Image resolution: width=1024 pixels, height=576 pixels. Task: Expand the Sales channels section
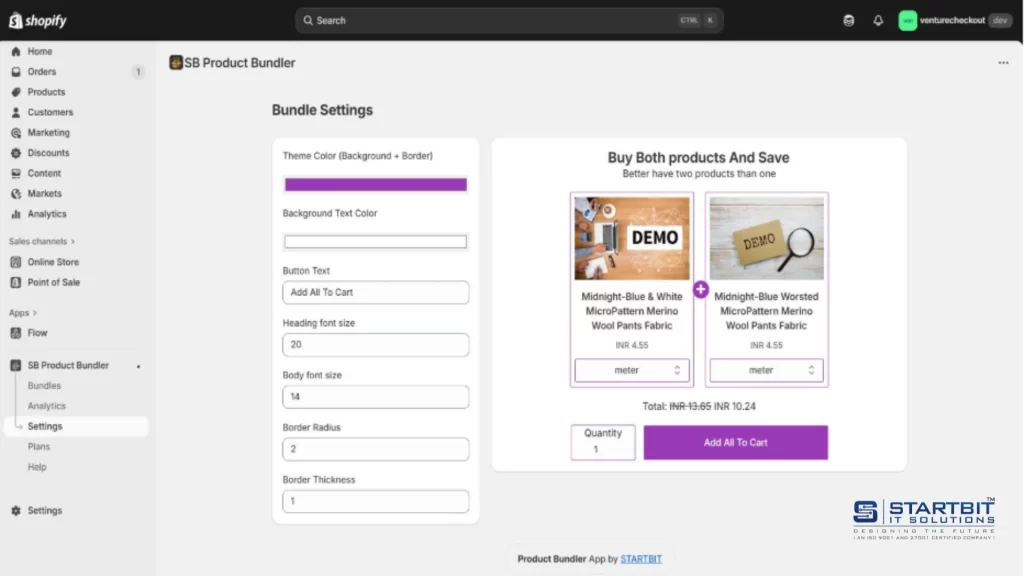40,241
